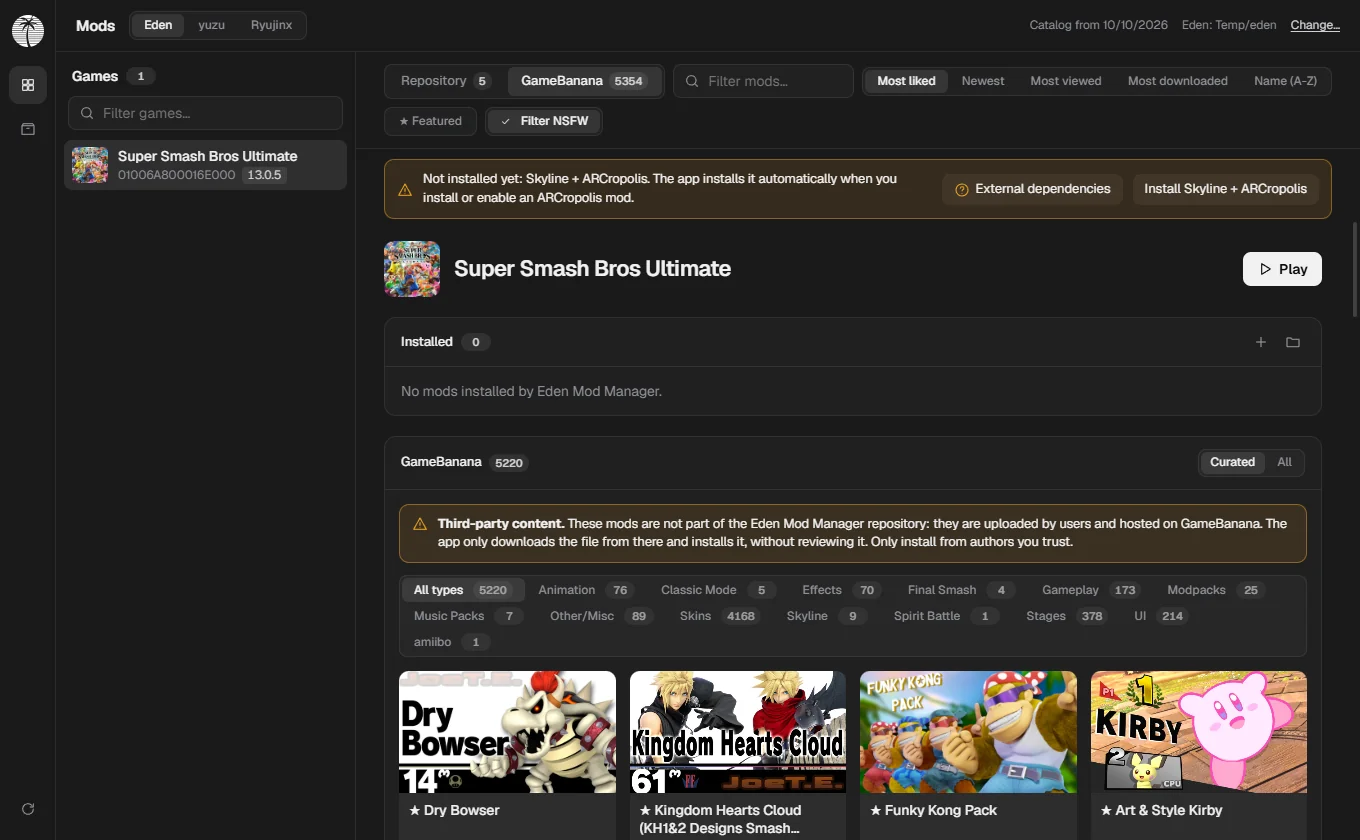Switch to the Ryujinx emulator tab
1360x840 pixels.
click(271, 25)
